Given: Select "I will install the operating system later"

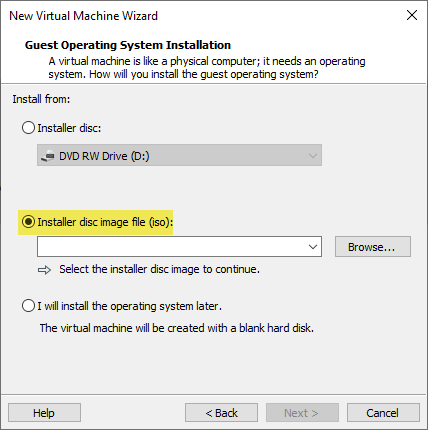Looking at the screenshot, I should 28,306.
